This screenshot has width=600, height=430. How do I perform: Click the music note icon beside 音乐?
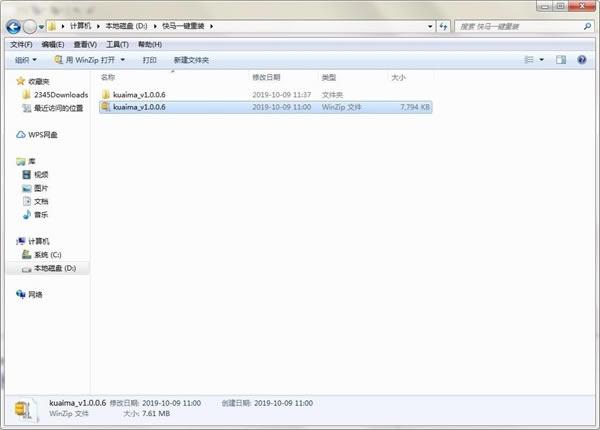coord(27,215)
